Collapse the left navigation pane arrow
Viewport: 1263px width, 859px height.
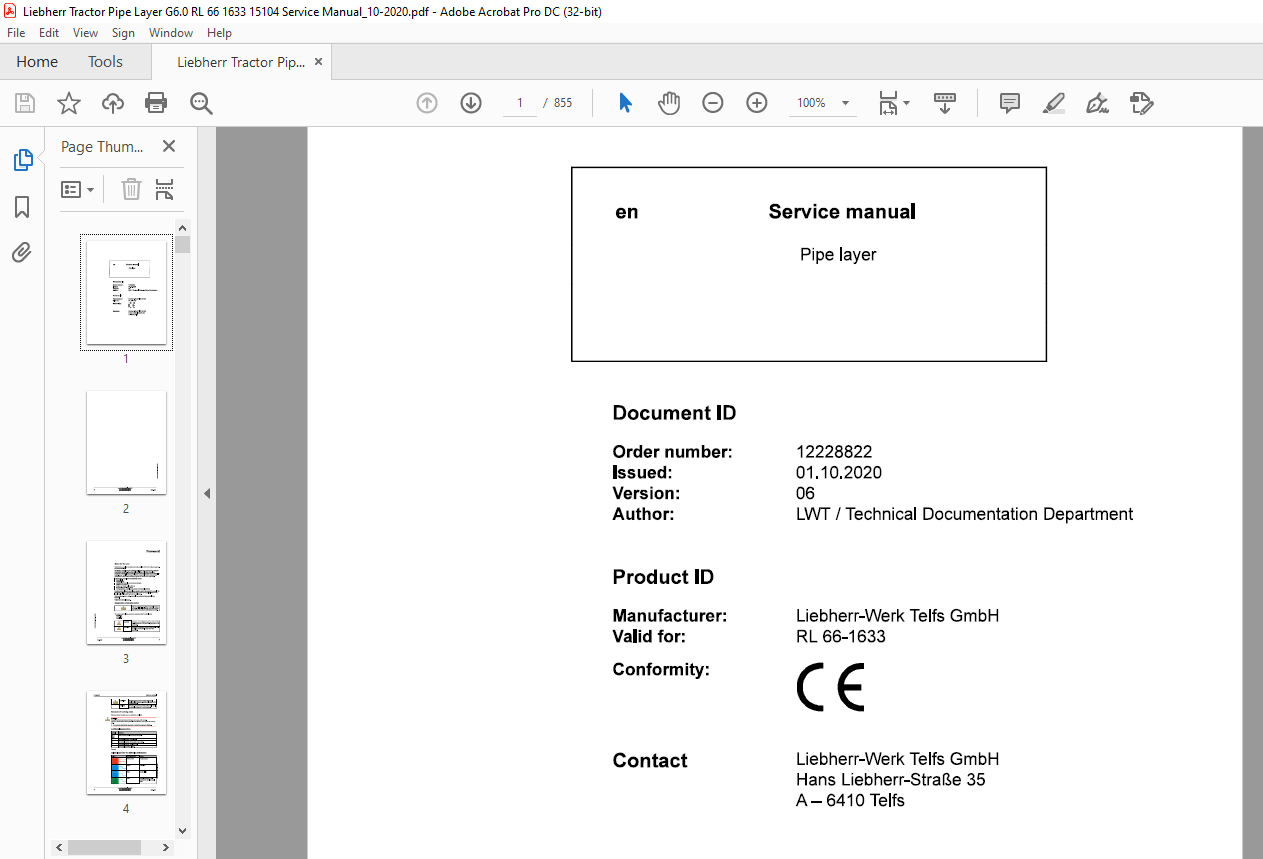pyautogui.click(x=207, y=493)
